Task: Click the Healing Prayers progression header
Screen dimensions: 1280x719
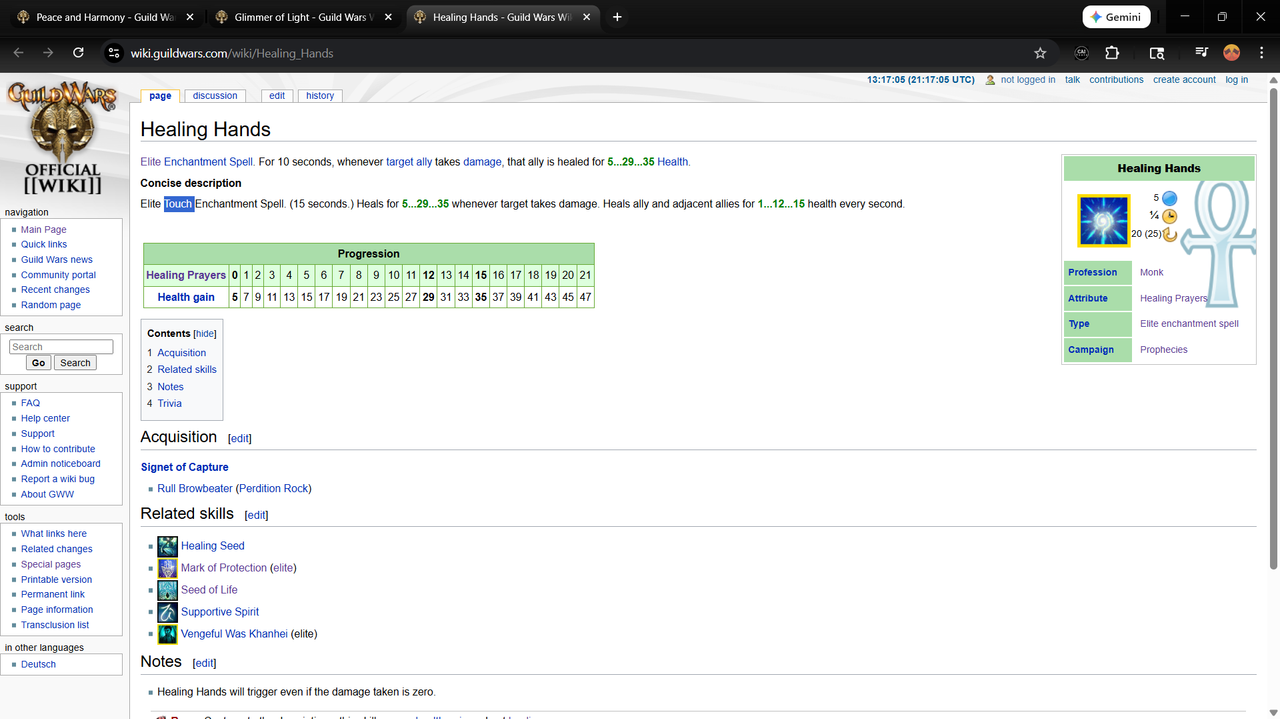Action: tap(186, 275)
